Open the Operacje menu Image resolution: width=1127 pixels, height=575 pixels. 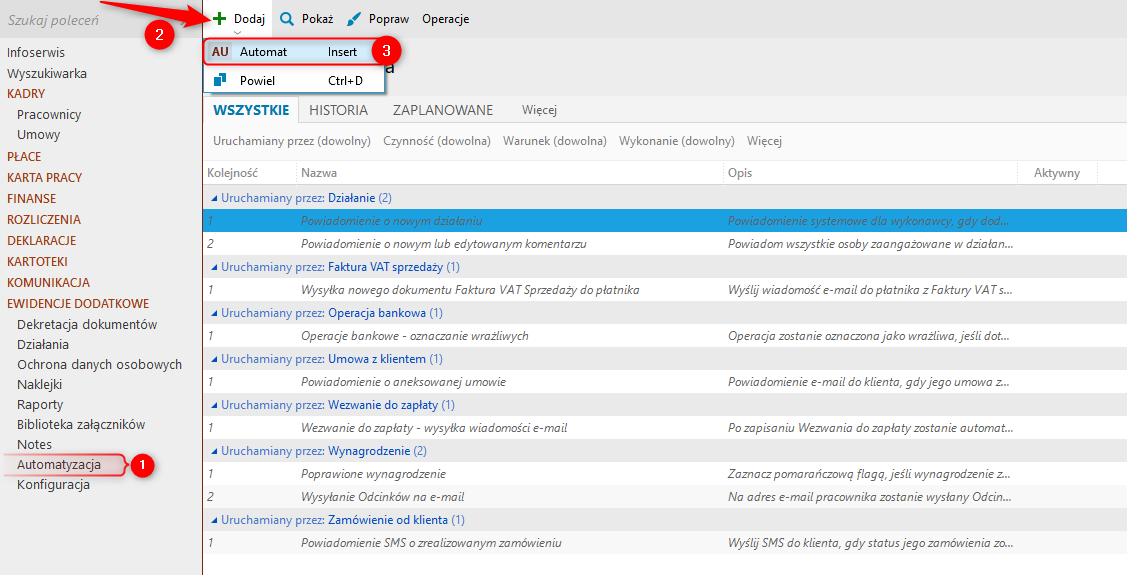pyautogui.click(x=445, y=19)
